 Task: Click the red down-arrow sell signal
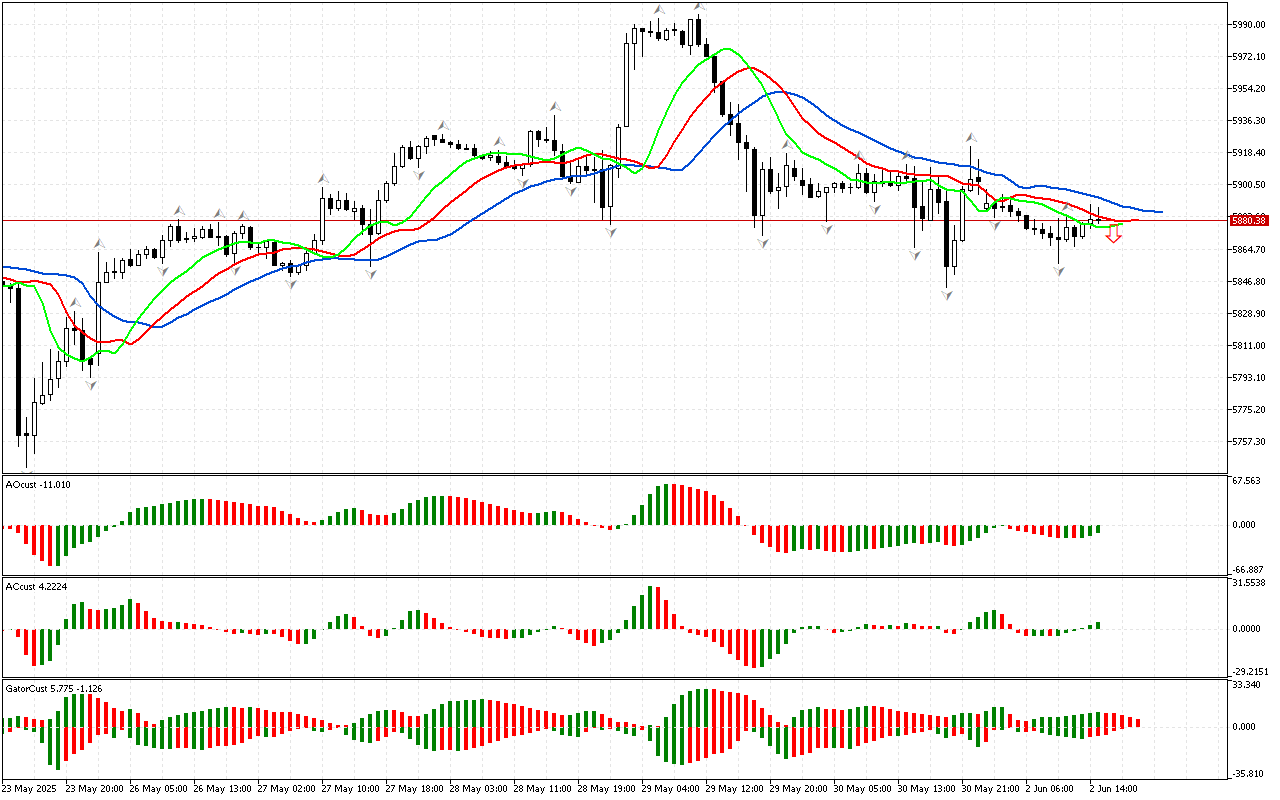point(1113,235)
